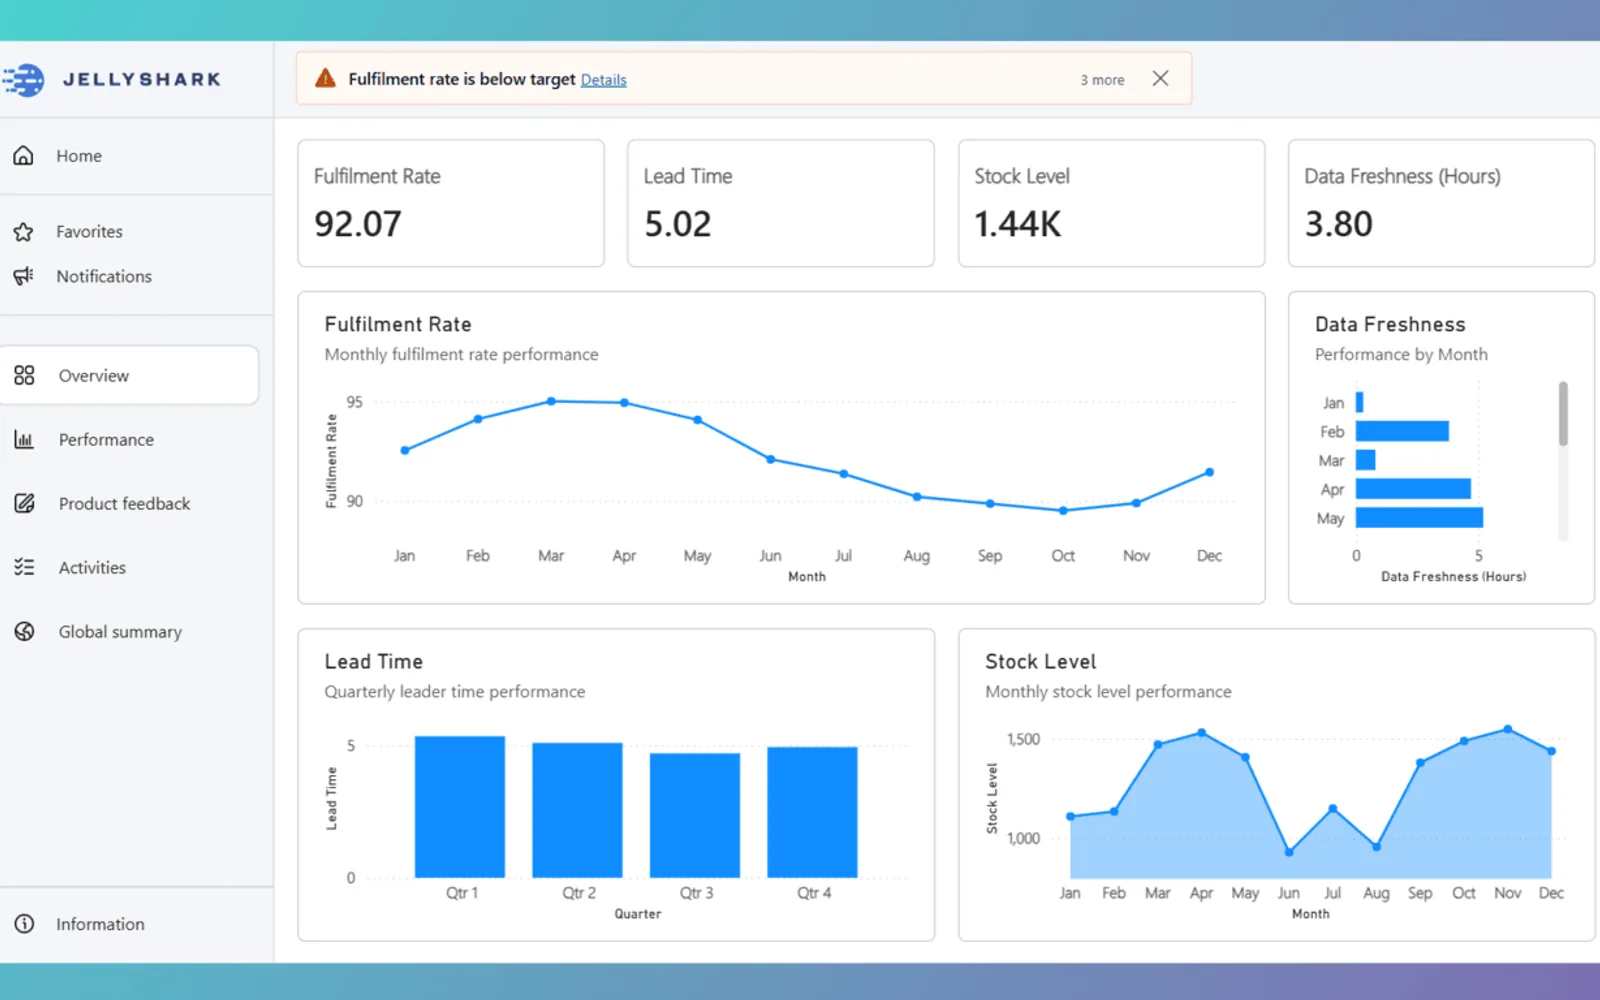Click the Qtr 4 lead time bar
The height and width of the screenshot is (1000, 1600).
(812, 812)
